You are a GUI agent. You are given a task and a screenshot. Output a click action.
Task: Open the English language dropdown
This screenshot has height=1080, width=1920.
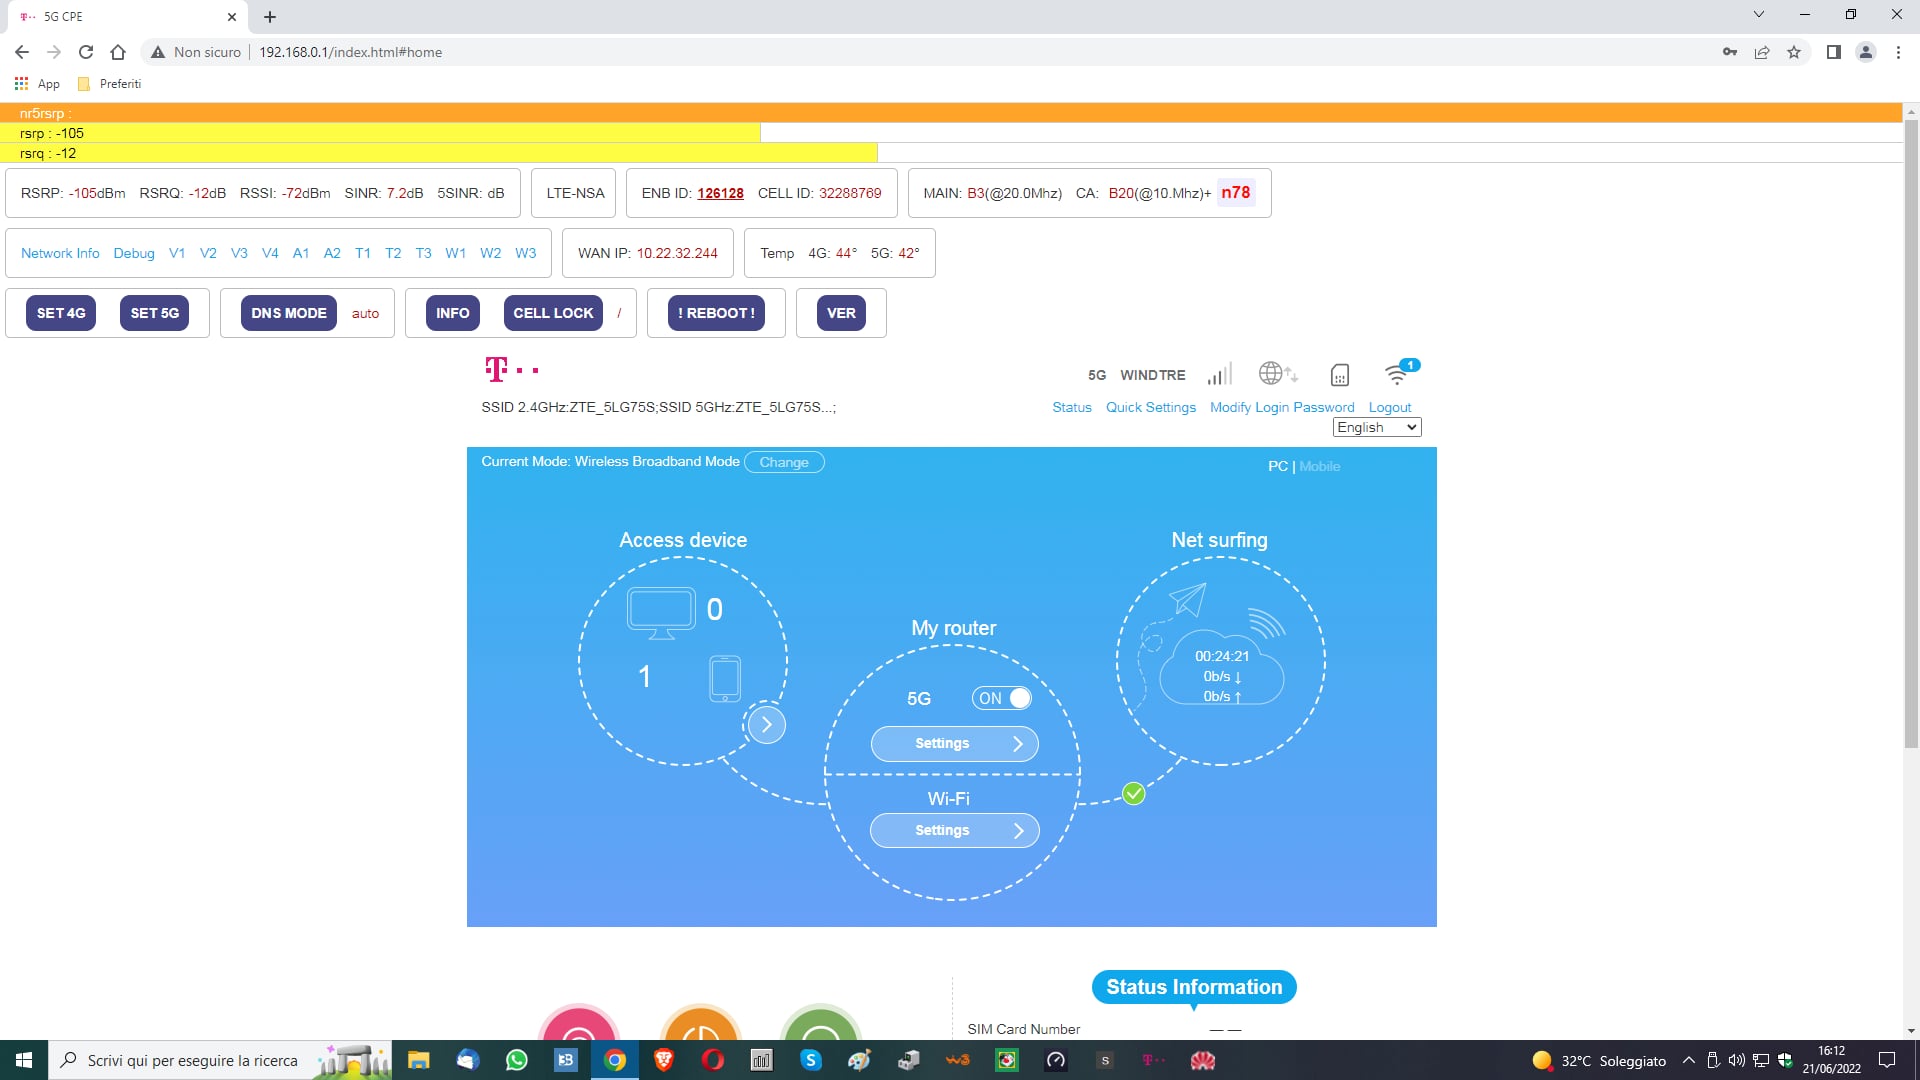(1376, 427)
